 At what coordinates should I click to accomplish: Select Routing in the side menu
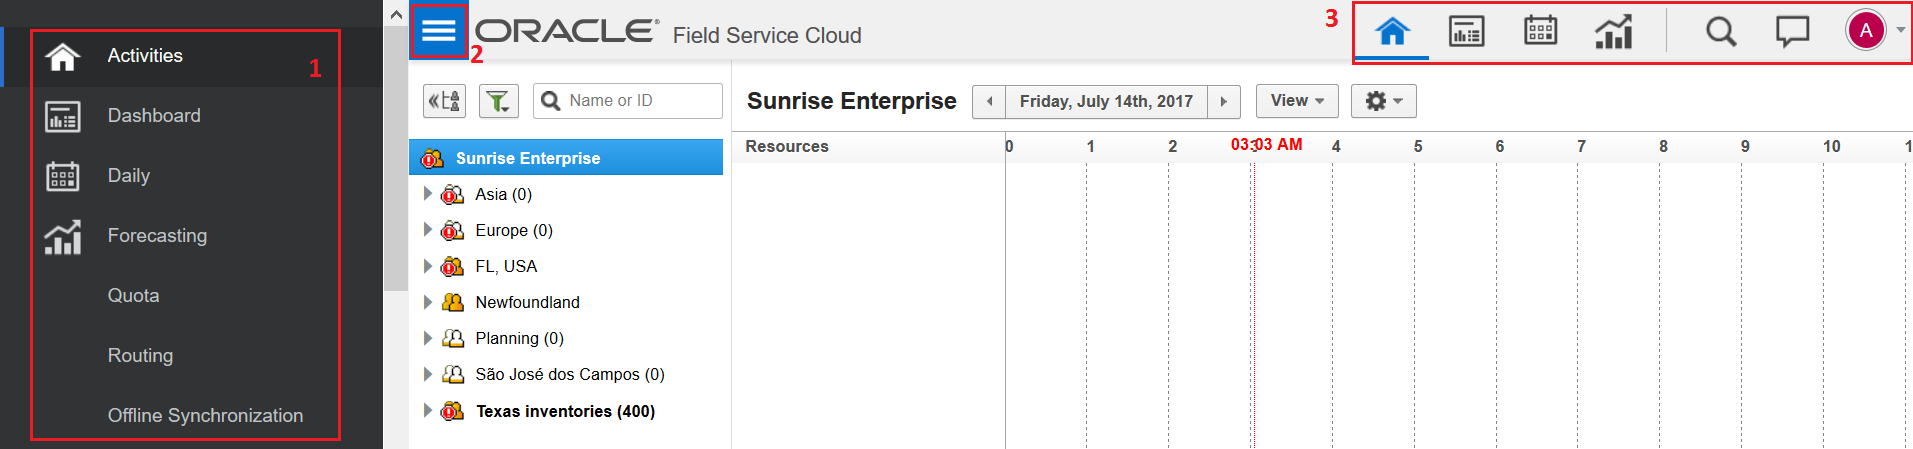coord(140,356)
